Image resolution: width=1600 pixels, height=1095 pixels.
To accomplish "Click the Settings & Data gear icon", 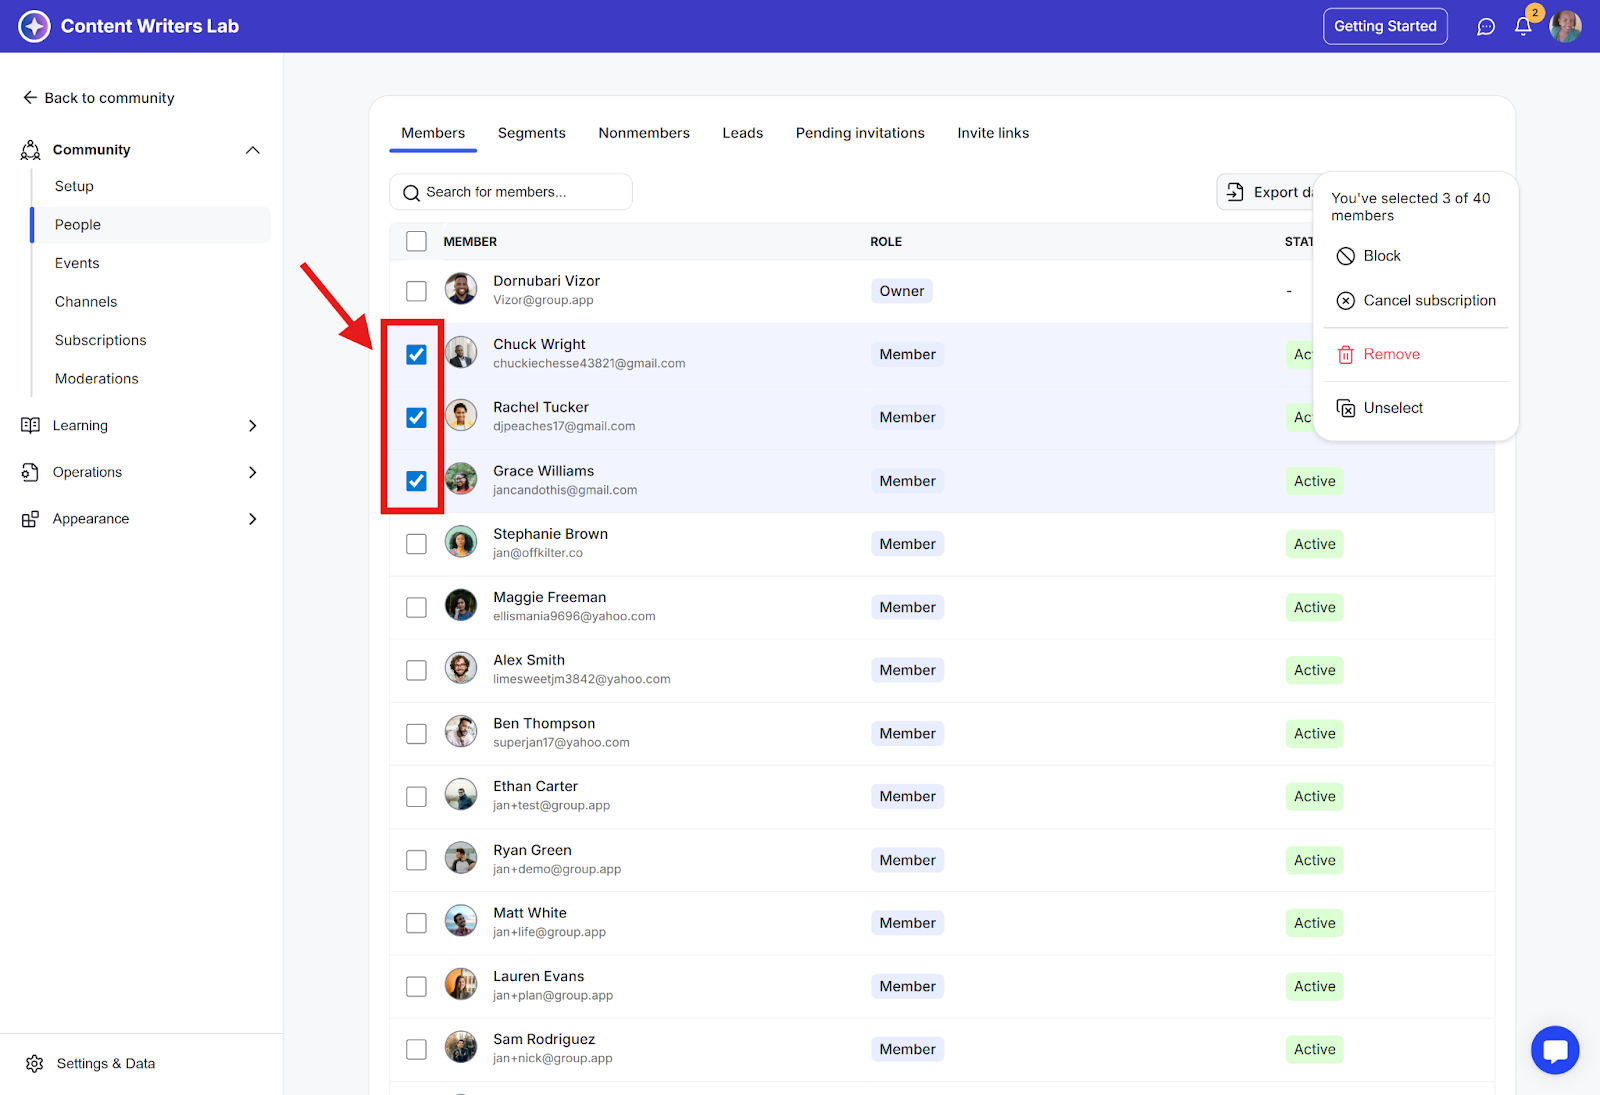I will click(x=35, y=1063).
